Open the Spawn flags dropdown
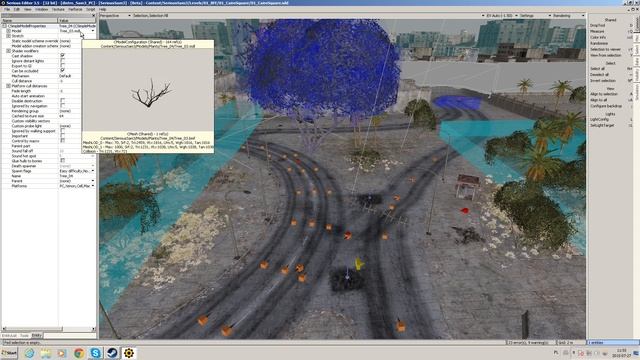Screen dimensions: 640x360 (93, 171)
